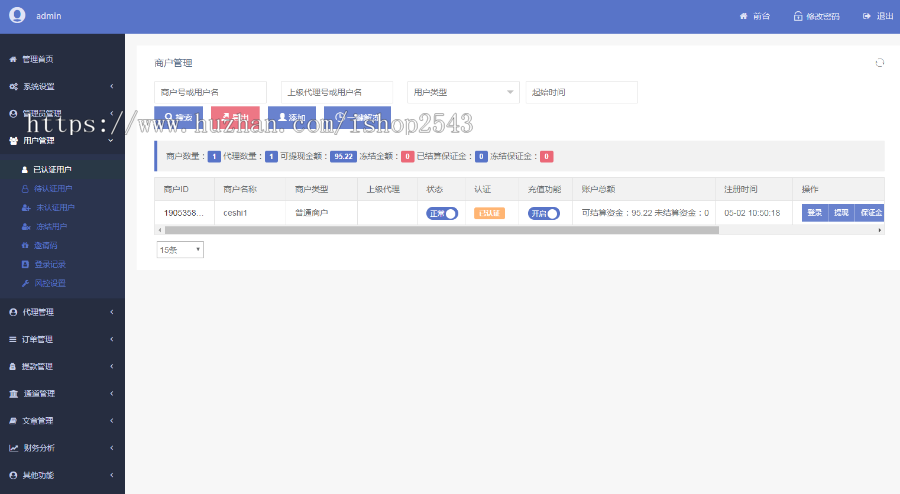
Task: Click the 冻结用户 remove-user icon
Action: [x=26, y=227]
